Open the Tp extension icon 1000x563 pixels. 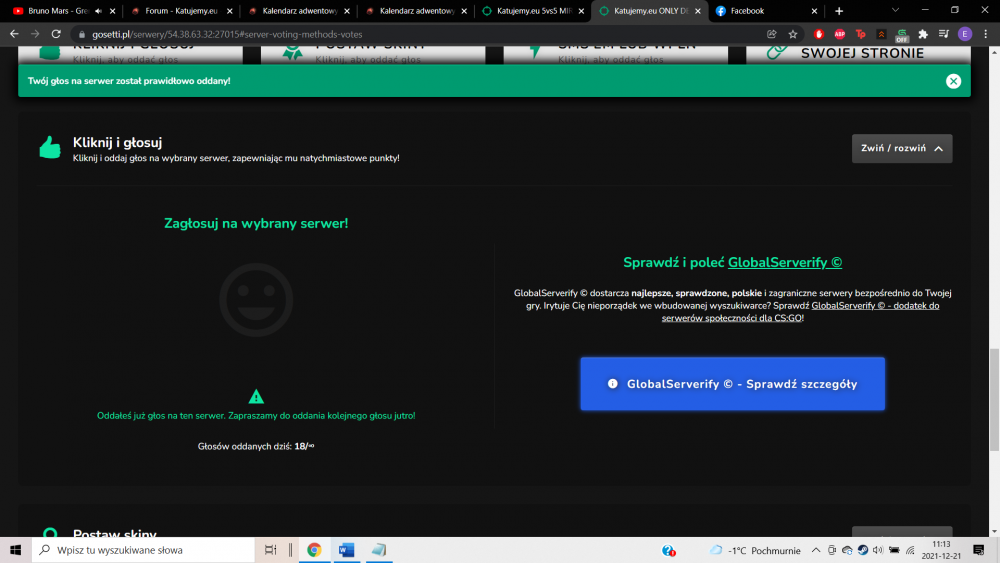(860, 34)
